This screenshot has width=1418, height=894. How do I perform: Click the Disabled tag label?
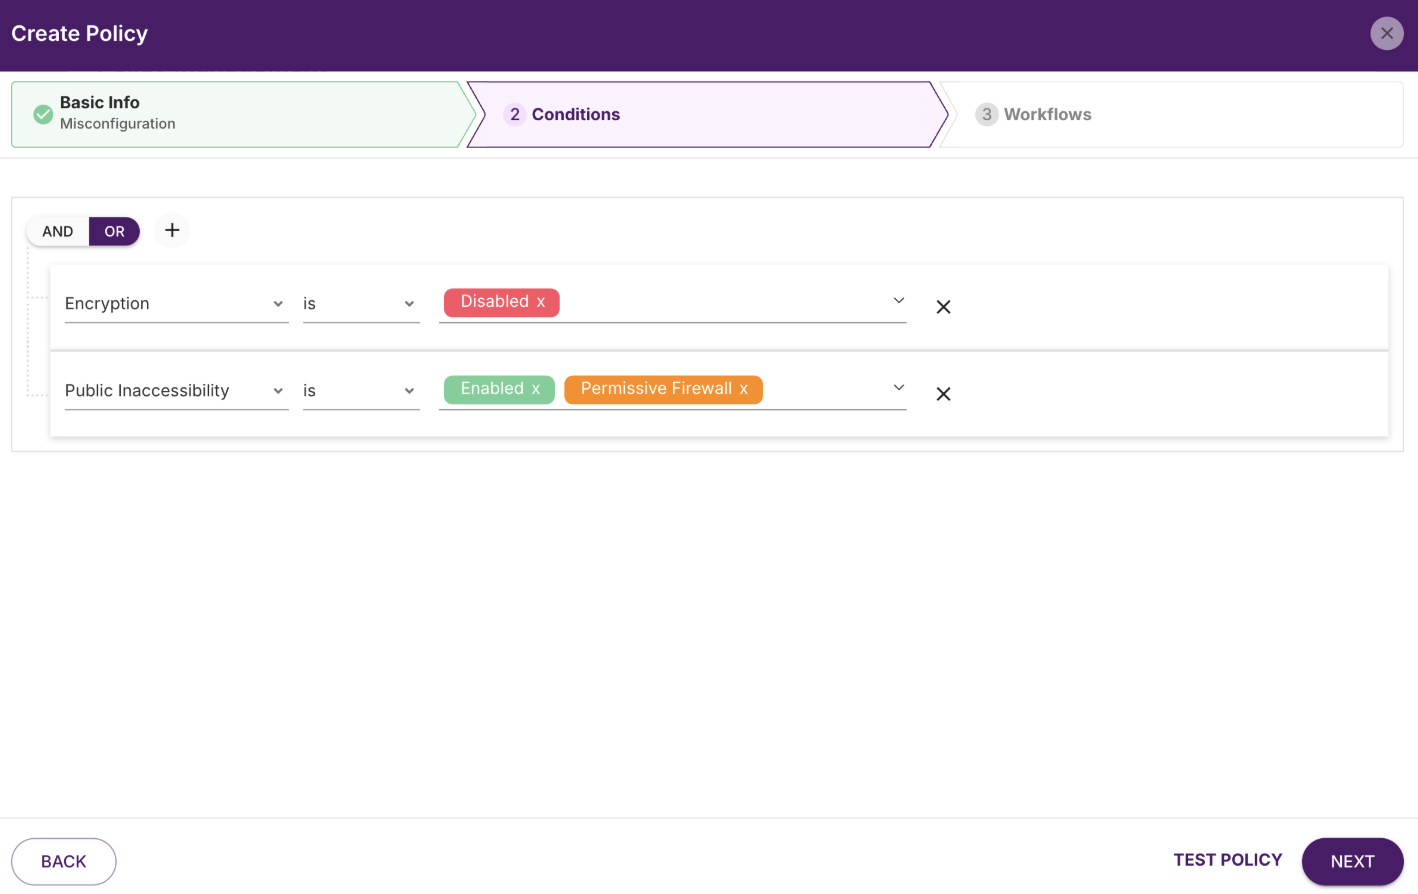[494, 302]
